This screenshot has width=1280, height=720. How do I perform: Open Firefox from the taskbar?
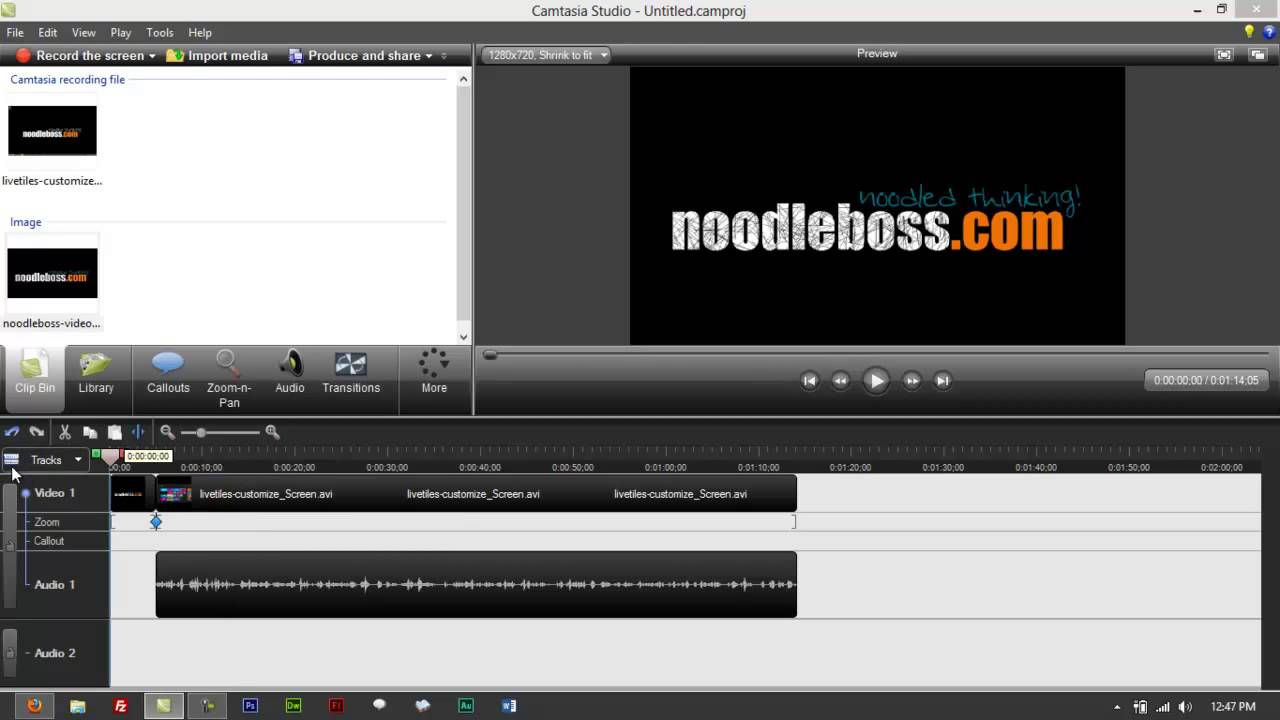(34, 705)
